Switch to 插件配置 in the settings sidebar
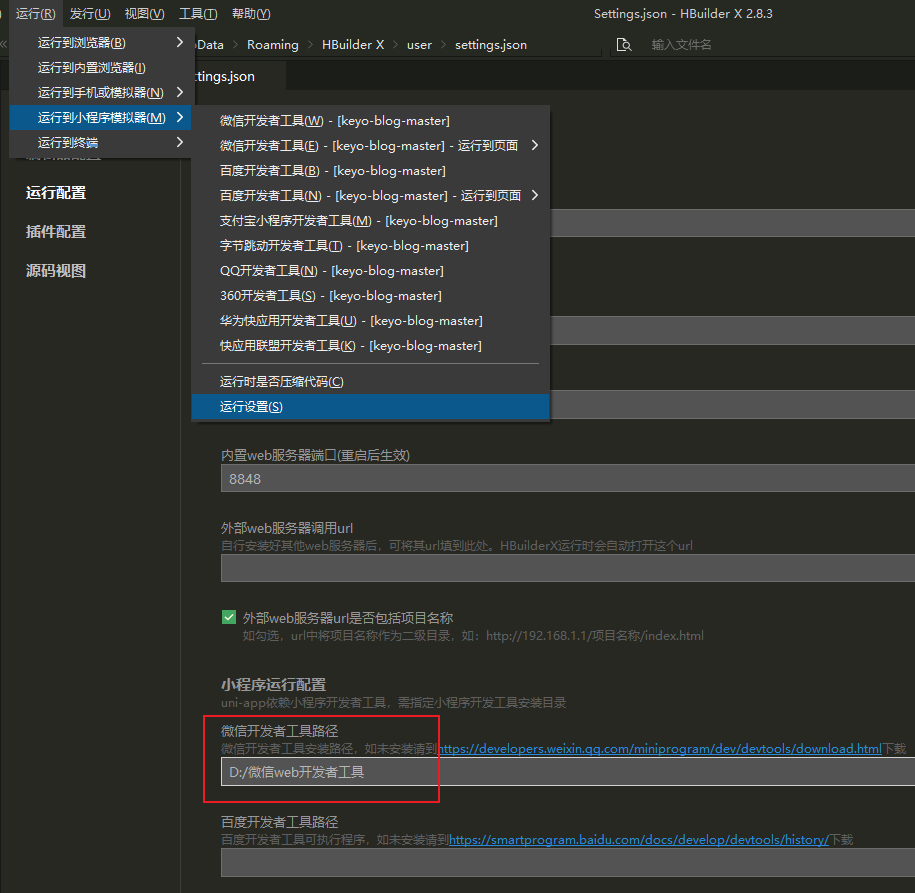The image size is (915, 893). pyautogui.click(x=56, y=232)
